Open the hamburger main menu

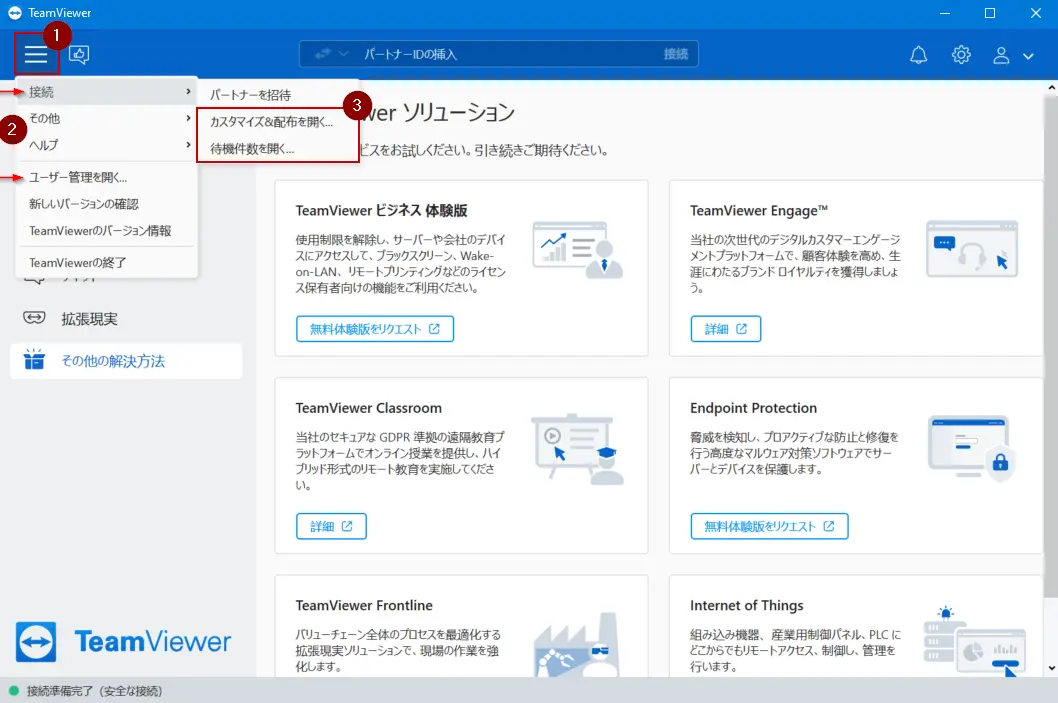[x=36, y=54]
